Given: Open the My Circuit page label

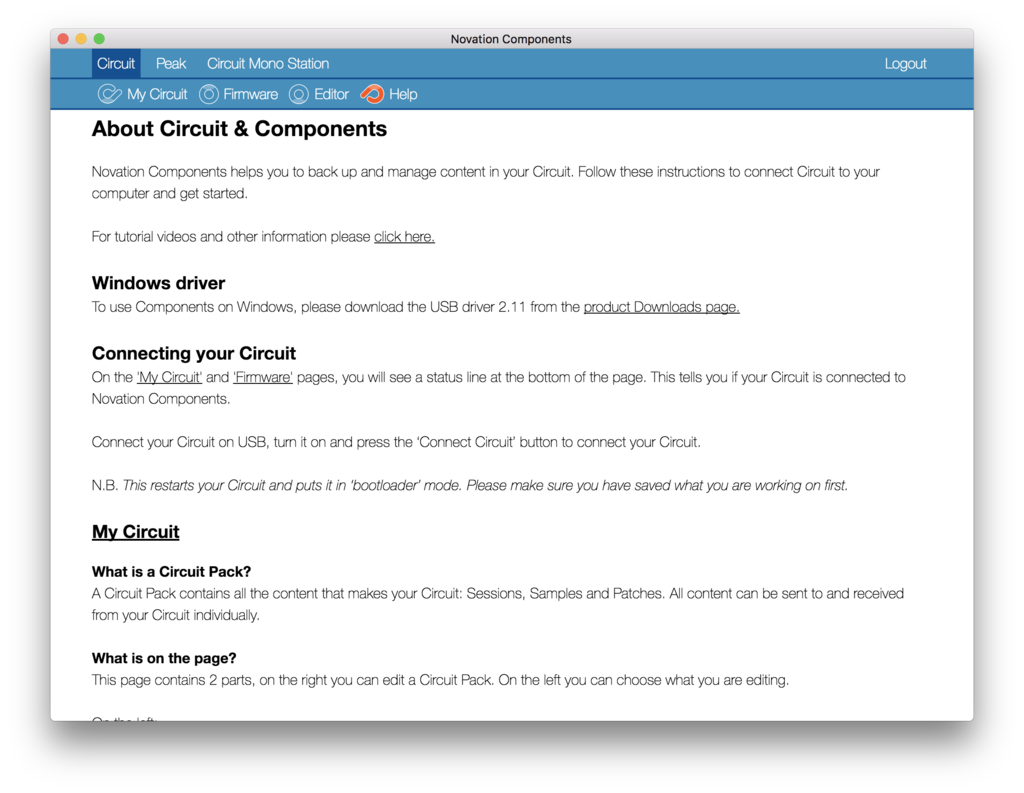Looking at the screenshot, I should 157,94.
